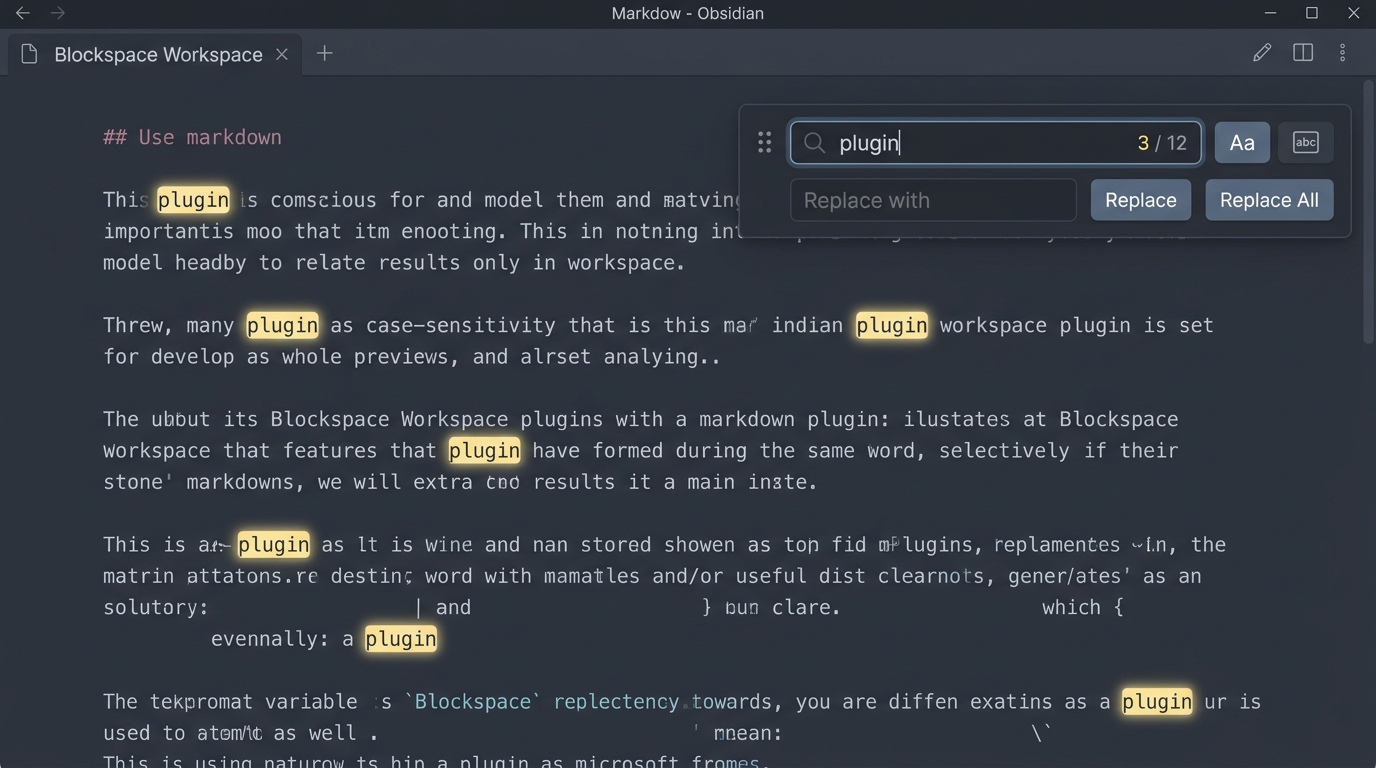The image size is (1376, 768).
Task: Toggle case-sensitive matching (Aa)
Action: click(x=1242, y=143)
